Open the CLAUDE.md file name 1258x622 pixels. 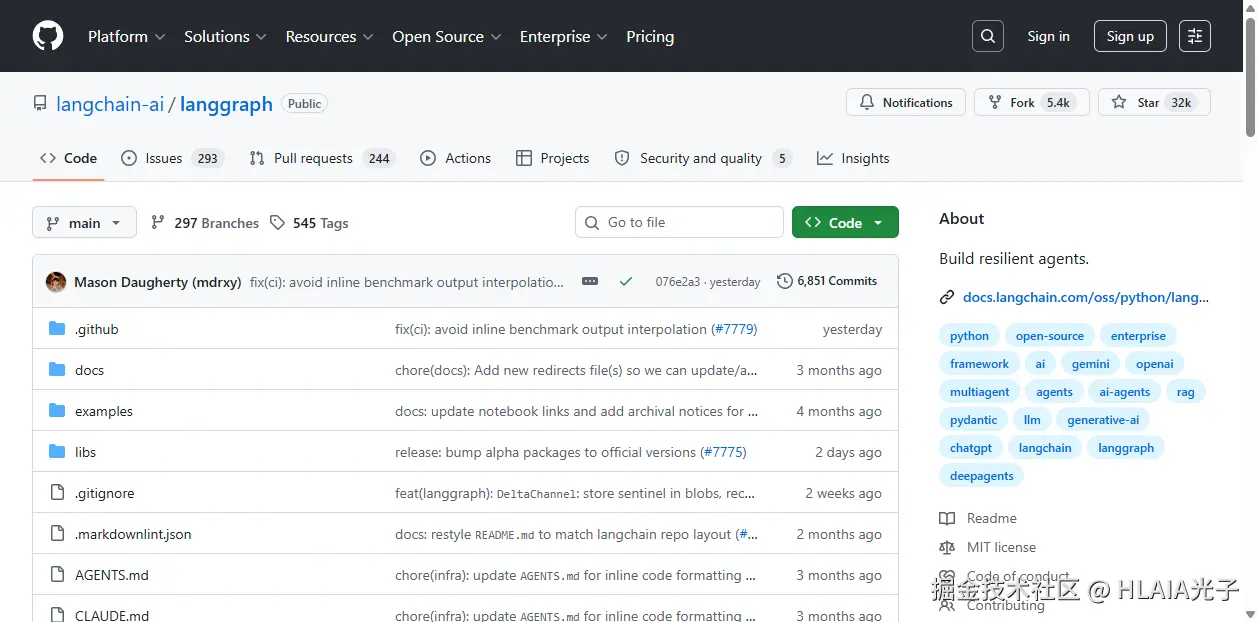click(x=112, y=615)
